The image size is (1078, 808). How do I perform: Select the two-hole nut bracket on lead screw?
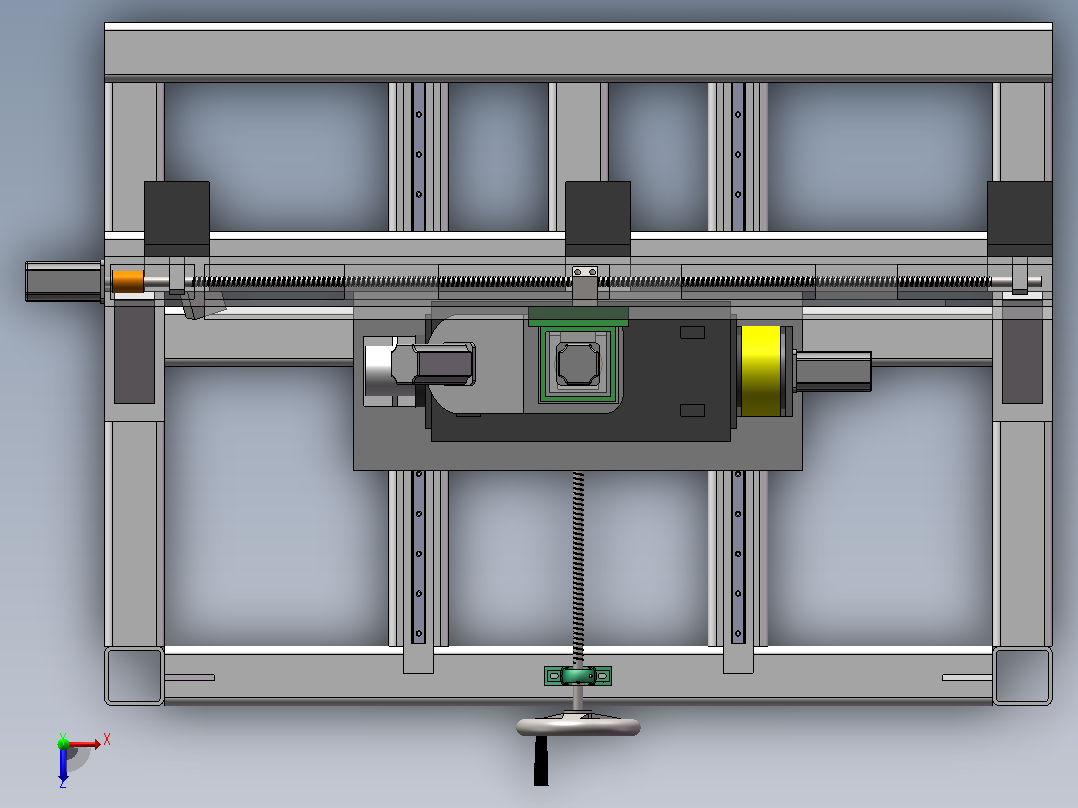pos(585,285)
